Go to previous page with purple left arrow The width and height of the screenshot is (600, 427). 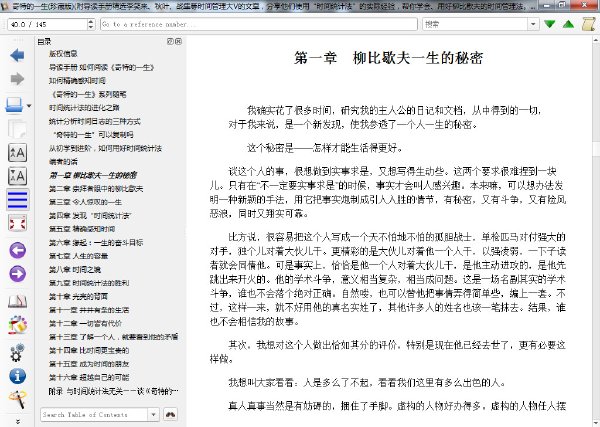(17, 251)
